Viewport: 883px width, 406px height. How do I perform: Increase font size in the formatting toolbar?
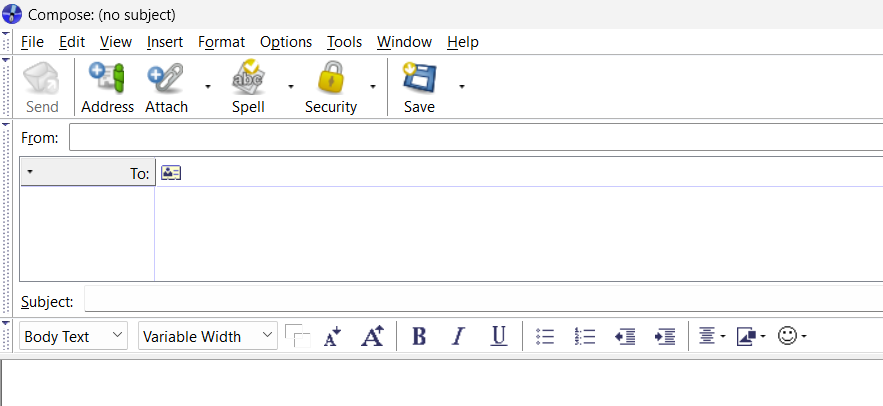372,337
